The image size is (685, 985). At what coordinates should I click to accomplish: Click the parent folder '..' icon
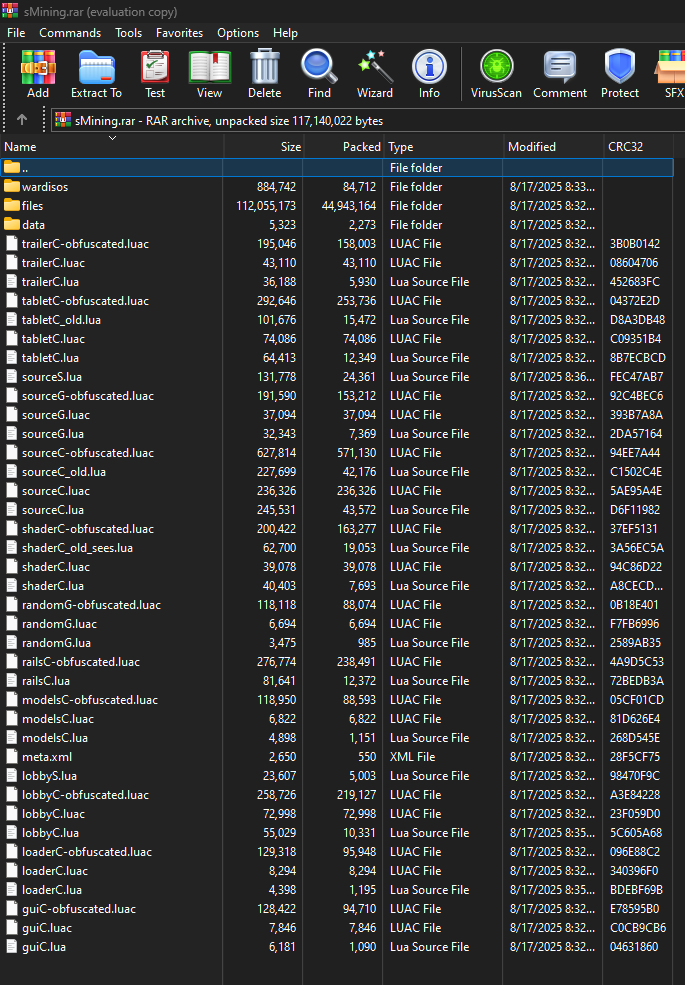click(11, 167)
